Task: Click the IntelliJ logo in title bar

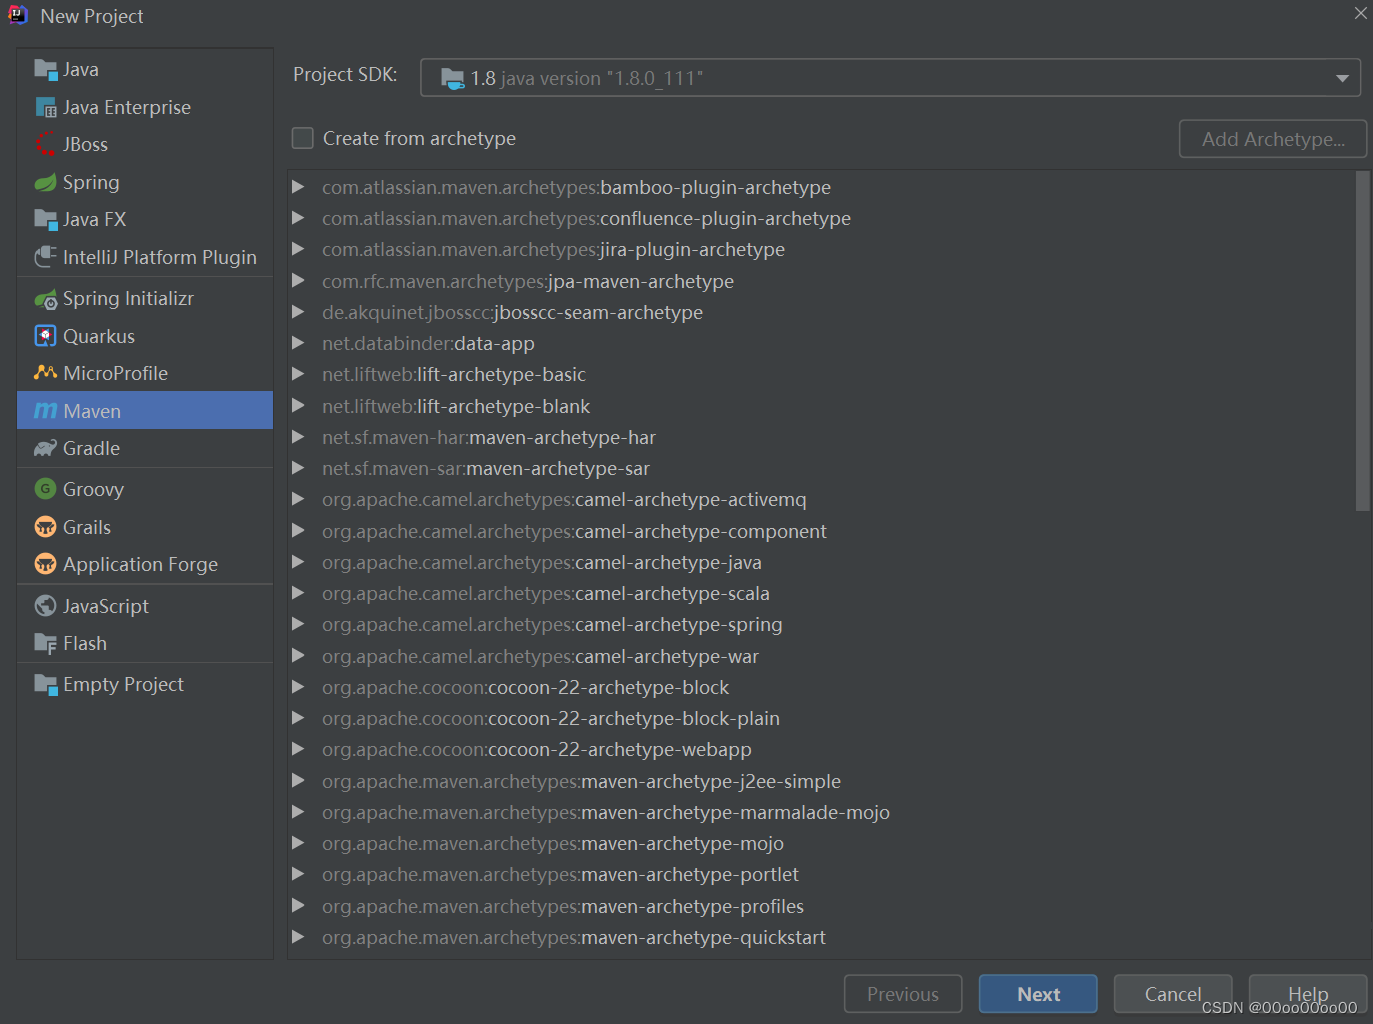Action: [18, 15]
